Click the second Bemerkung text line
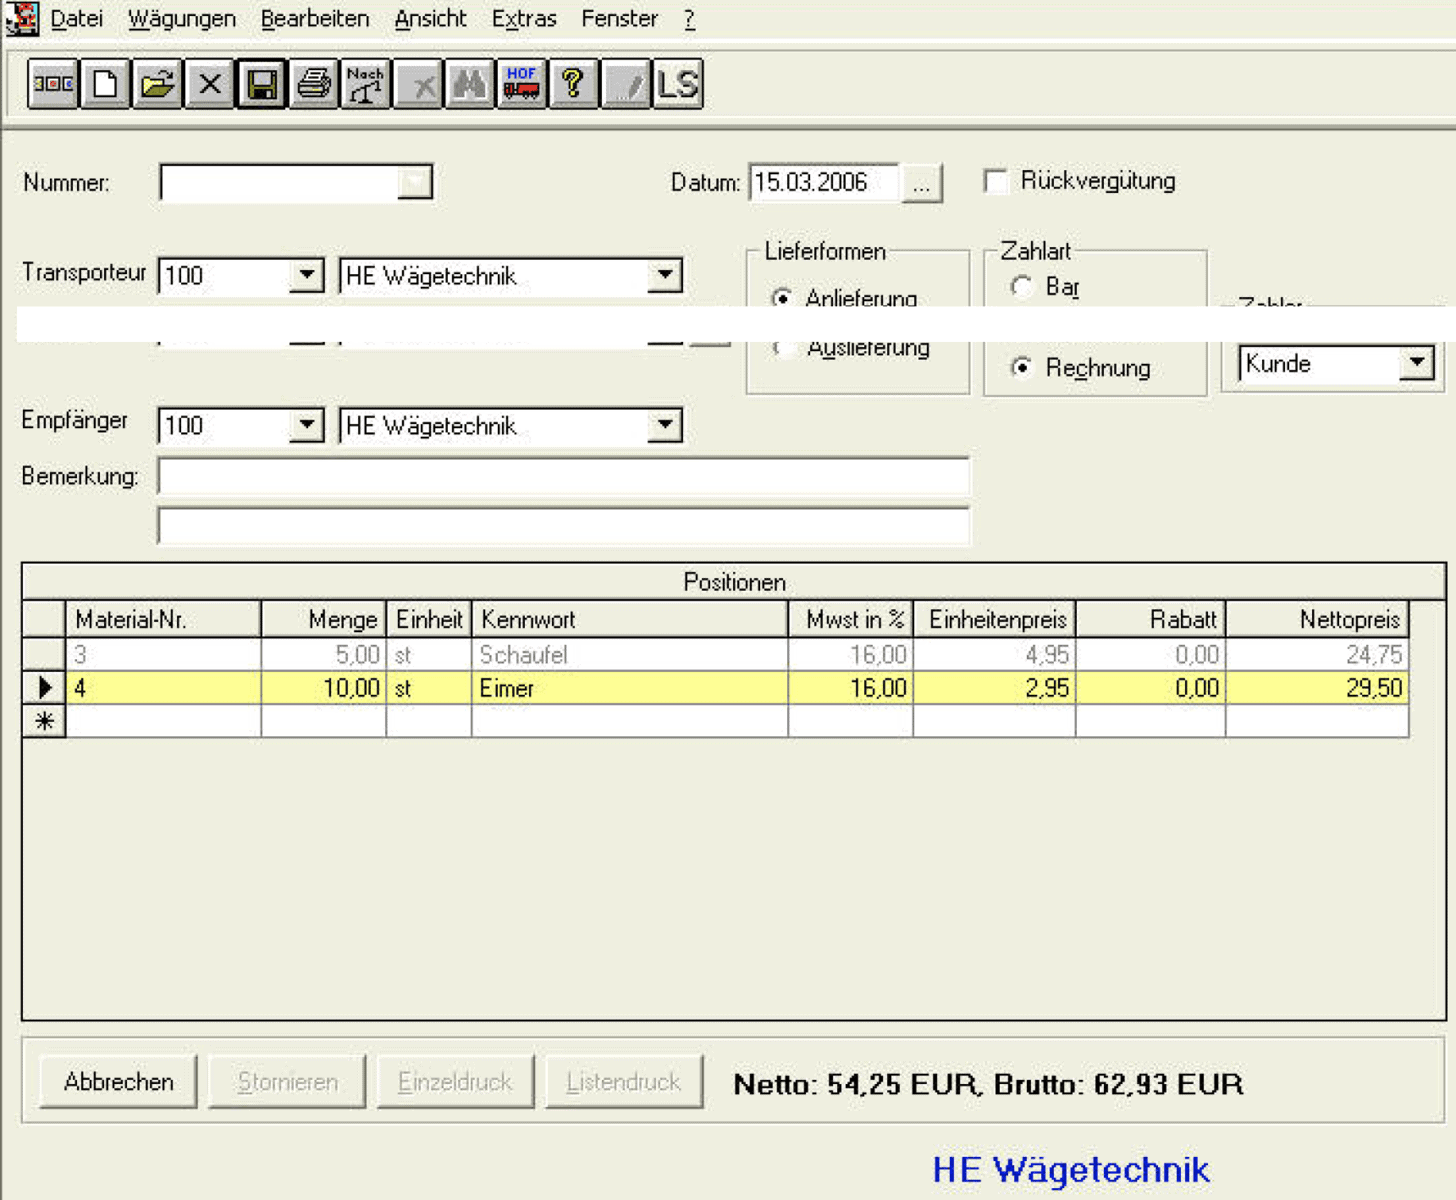 564,526
